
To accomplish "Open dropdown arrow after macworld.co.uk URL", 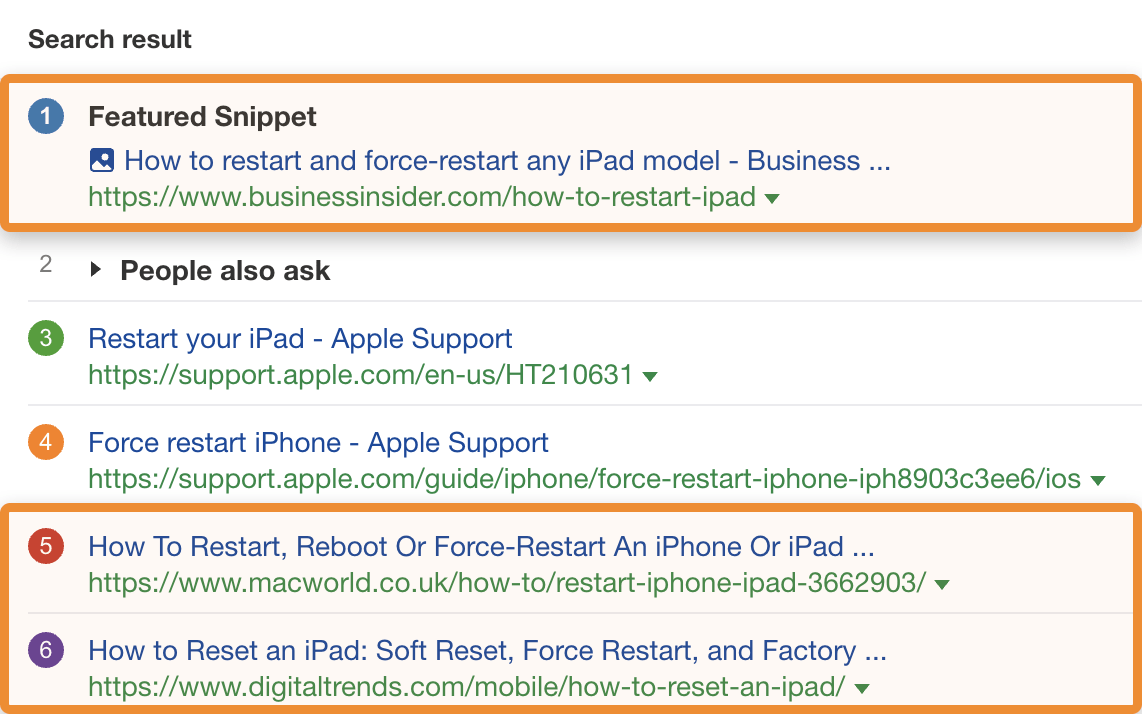I will [x=942, y=585].
